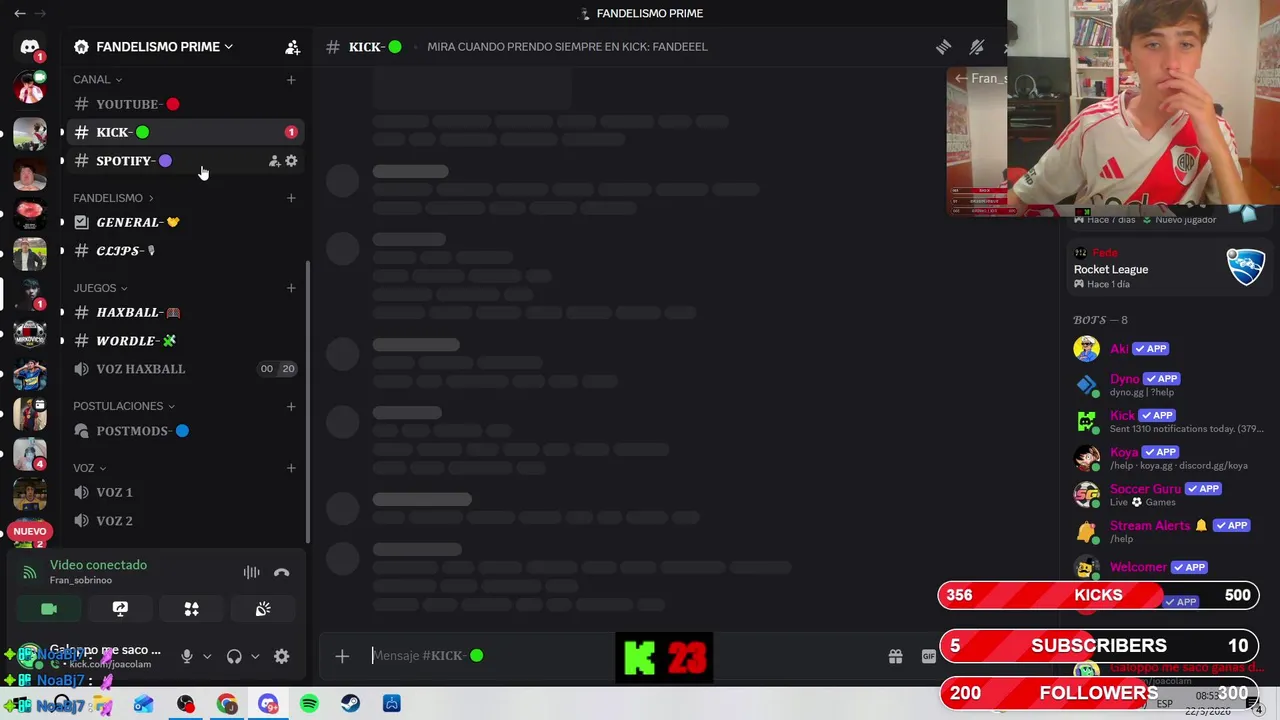Open the KICK channel
1280x720 pixels.
click(184, 132)
